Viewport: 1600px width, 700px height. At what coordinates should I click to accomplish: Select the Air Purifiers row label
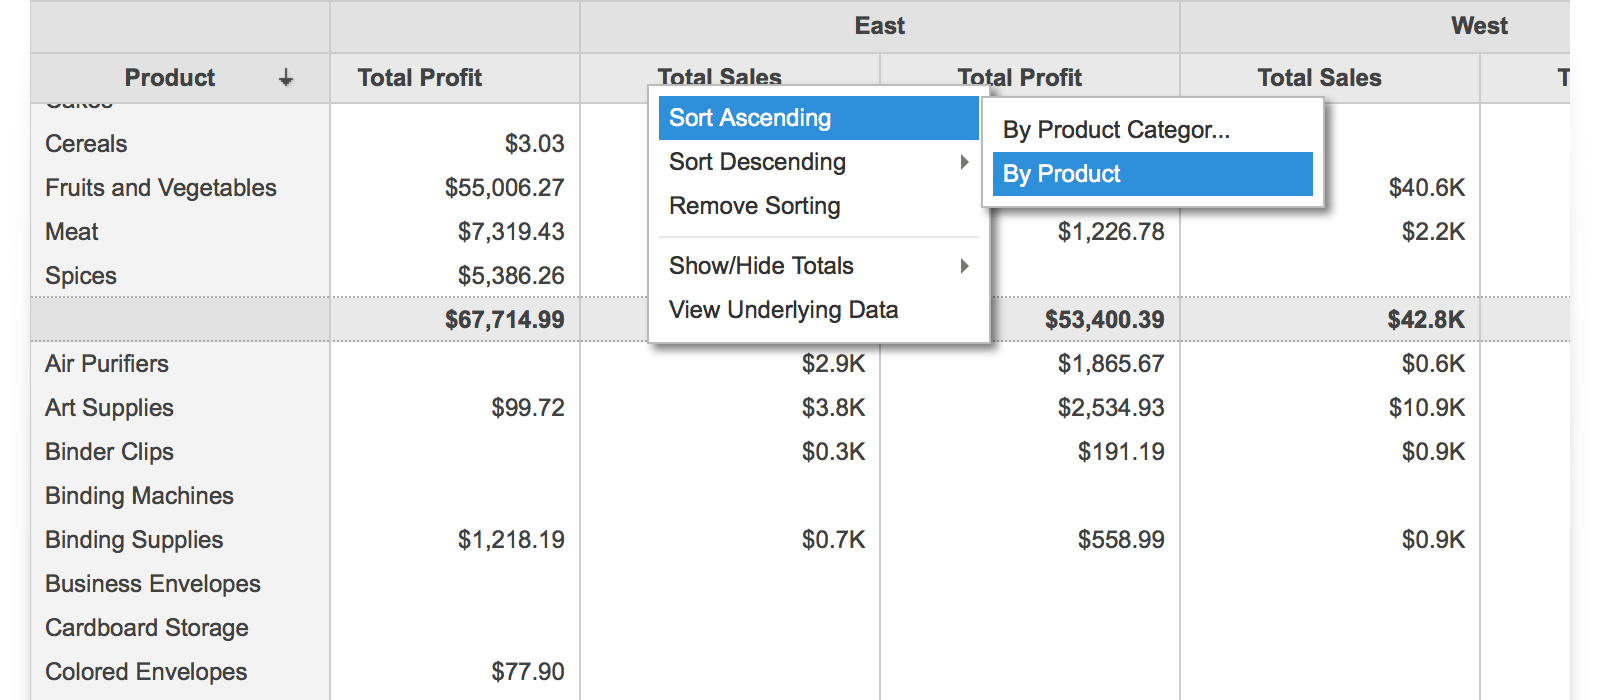[x=107, y=364]
